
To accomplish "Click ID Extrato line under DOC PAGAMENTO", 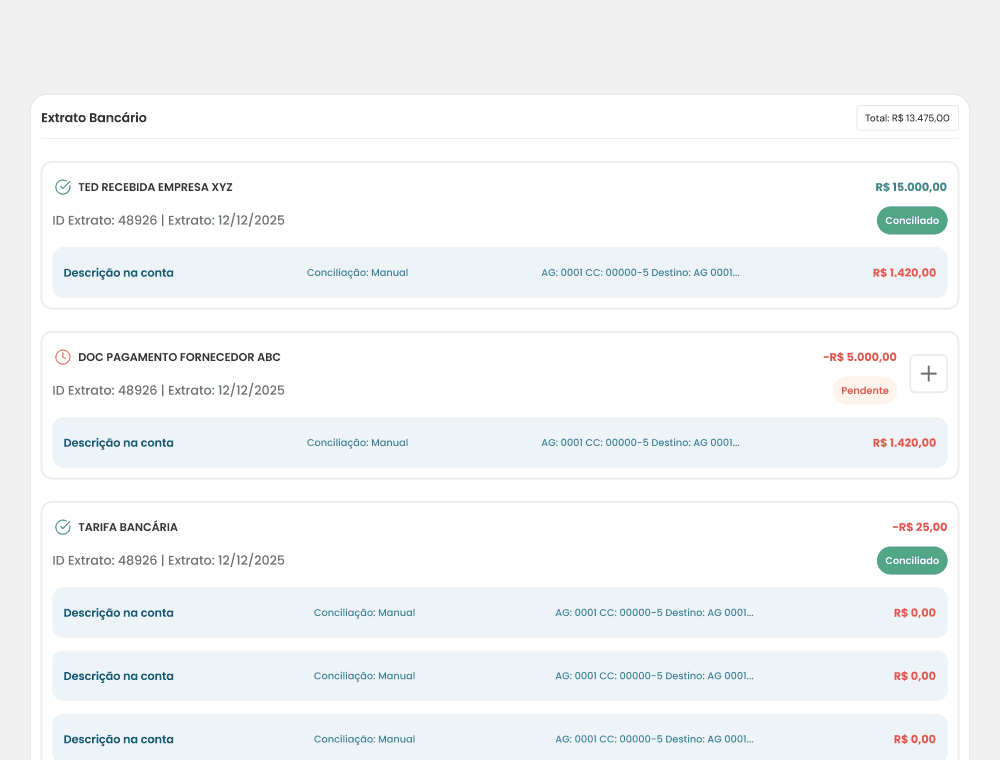I will 168,390.
